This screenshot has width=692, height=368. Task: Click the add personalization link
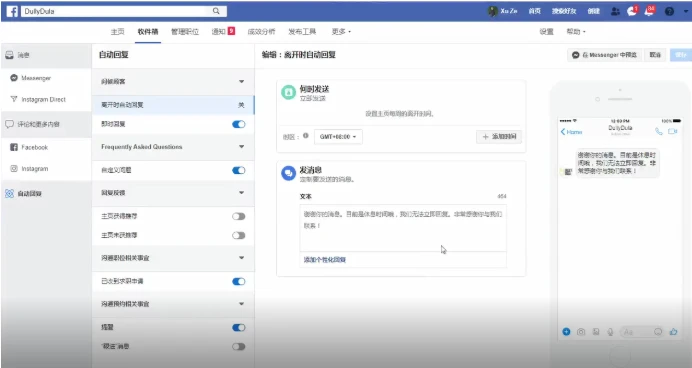click(325, 260)
